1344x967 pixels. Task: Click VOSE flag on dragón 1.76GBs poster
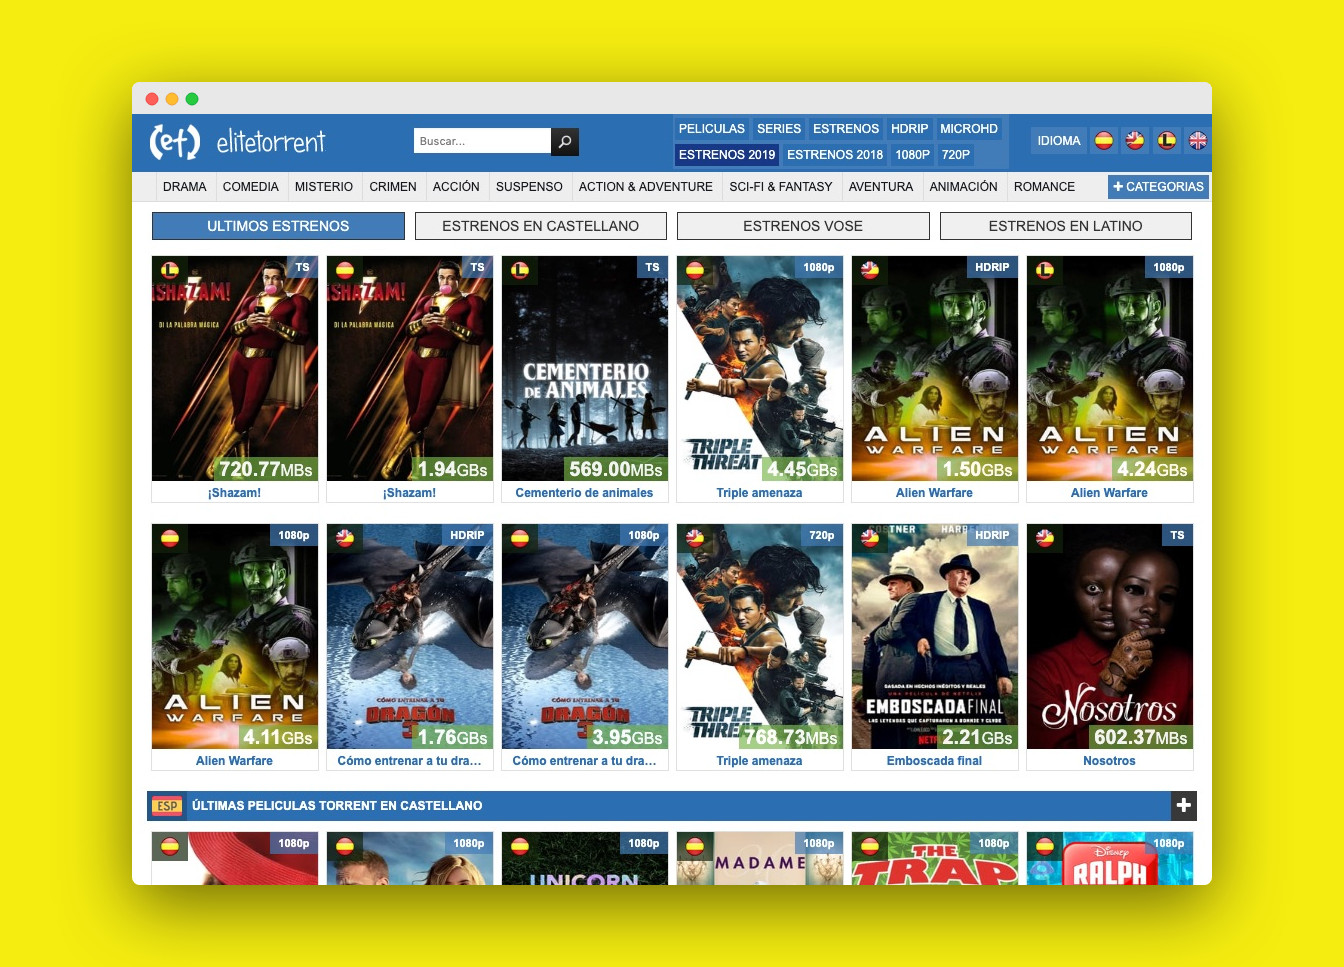[x=345, y=538]
